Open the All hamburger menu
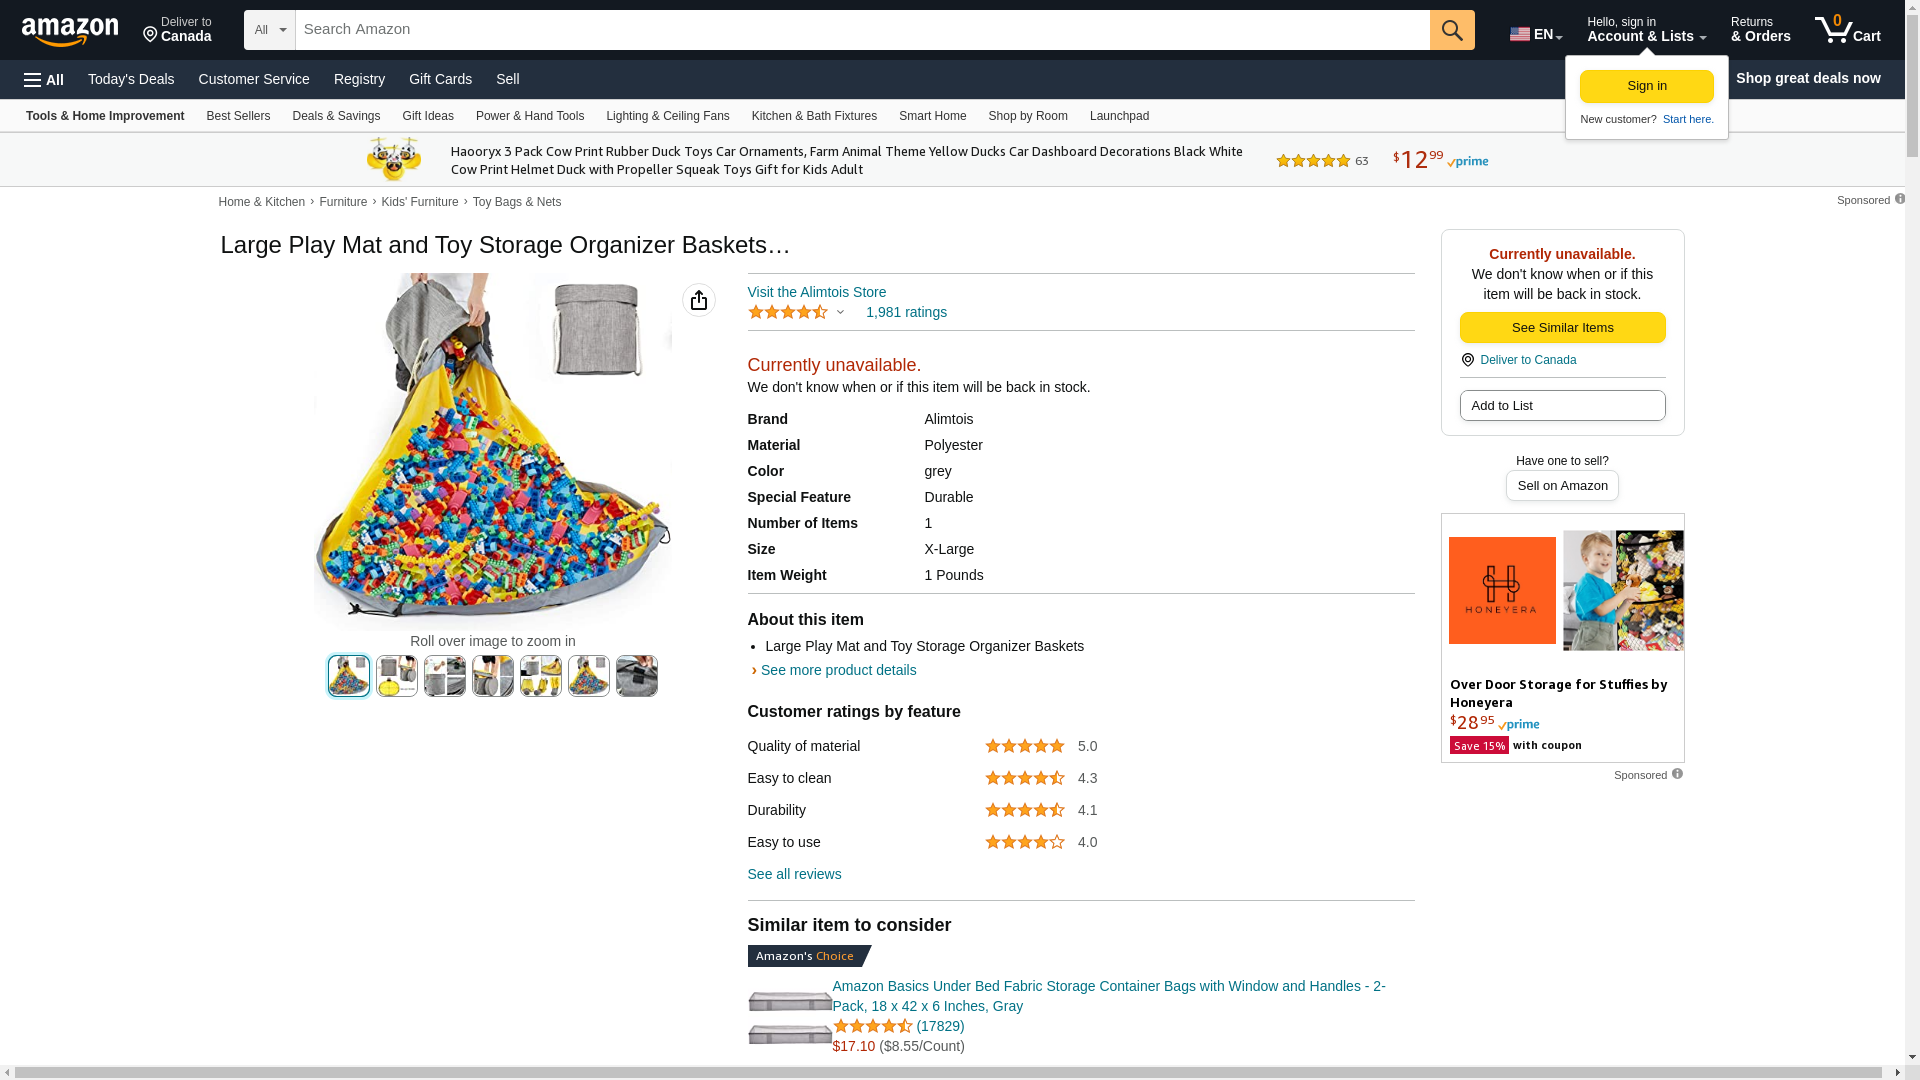Image resolution: width=1920 pixels, height=1080 pixels. pos(44,79)
